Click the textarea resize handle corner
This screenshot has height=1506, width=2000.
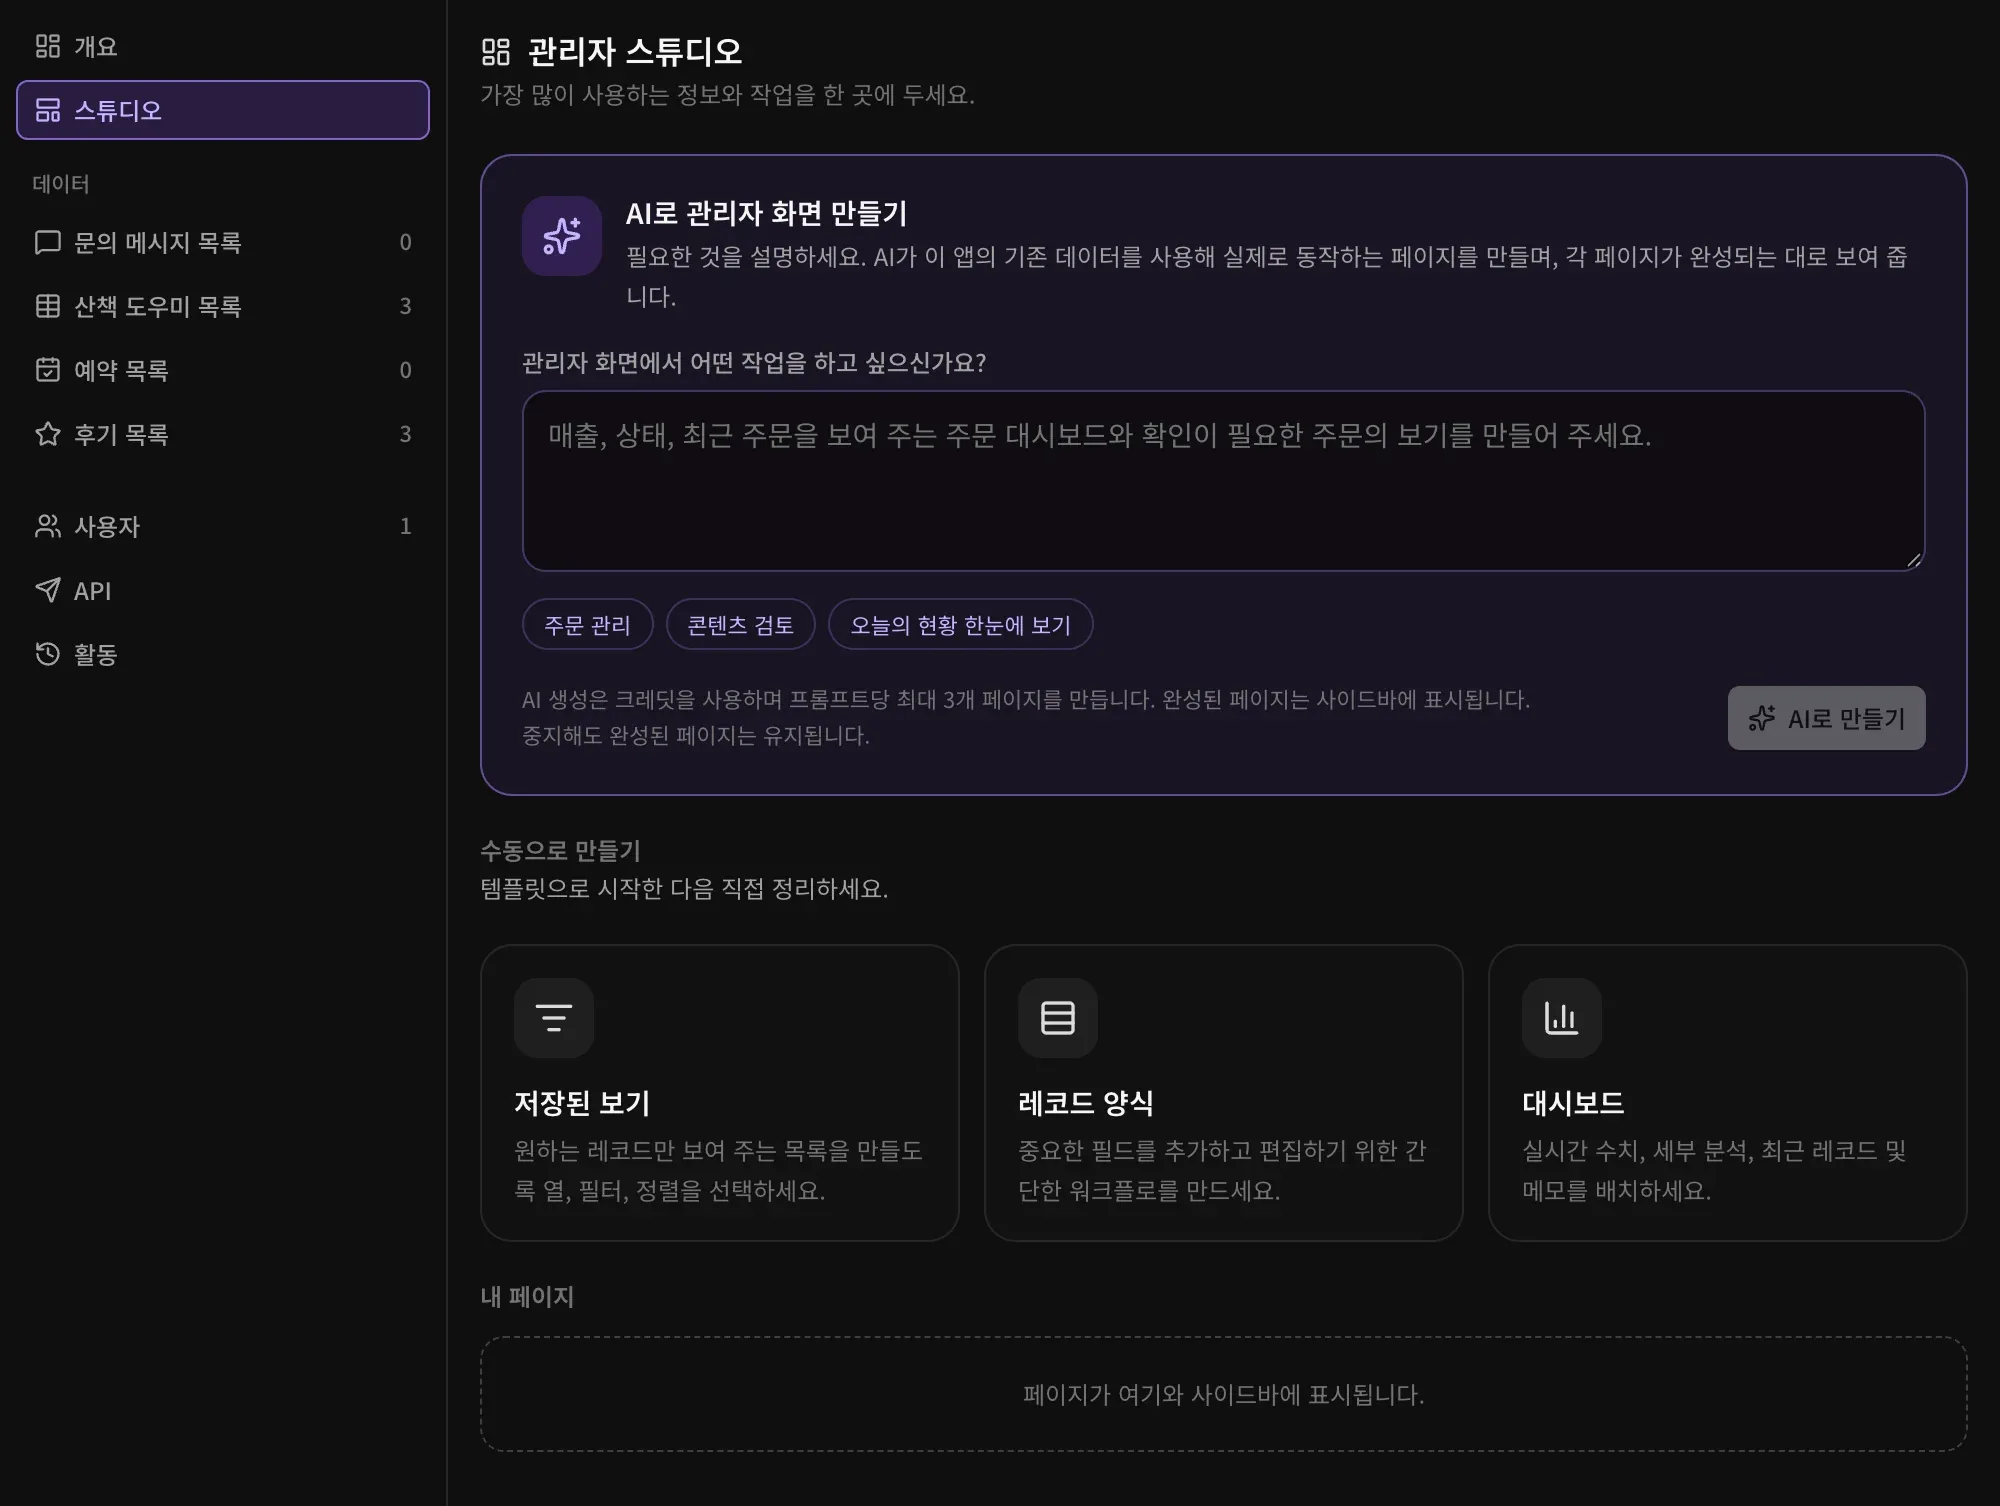click(1913, 560)
